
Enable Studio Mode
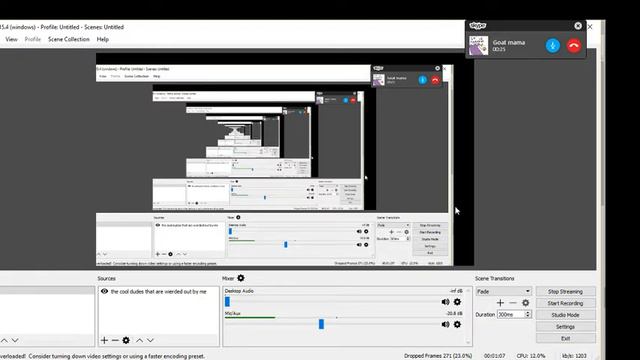[x=565, y=315]
